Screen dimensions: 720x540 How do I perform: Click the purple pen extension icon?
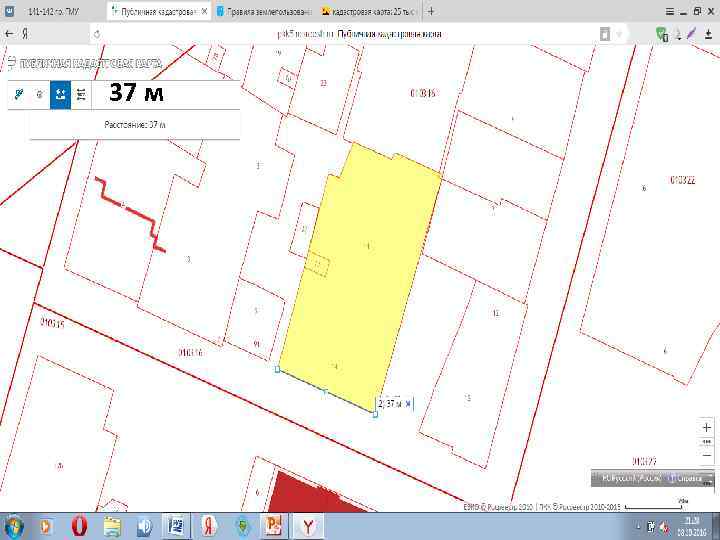pos(692,34)
